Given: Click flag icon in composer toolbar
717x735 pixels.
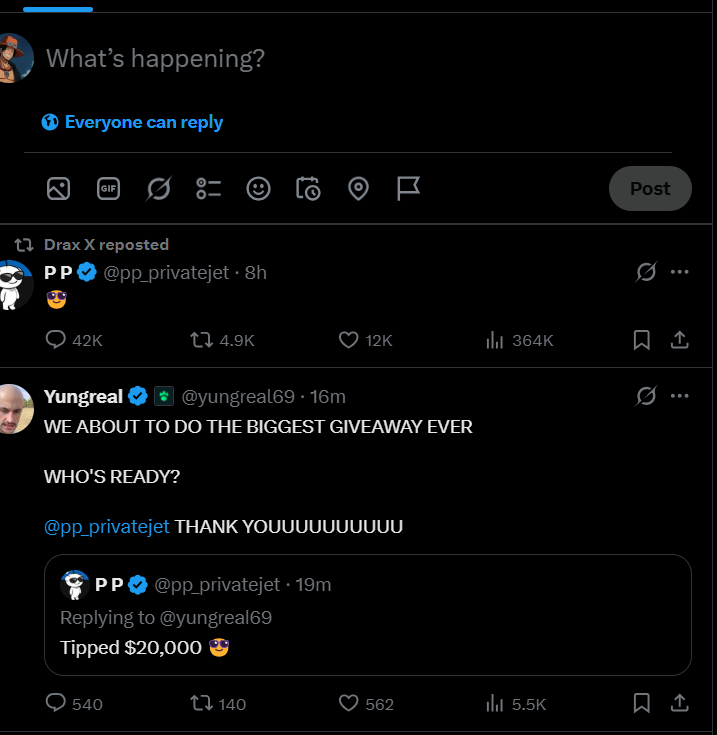Looking at the screenshot, I should point(408,189).
